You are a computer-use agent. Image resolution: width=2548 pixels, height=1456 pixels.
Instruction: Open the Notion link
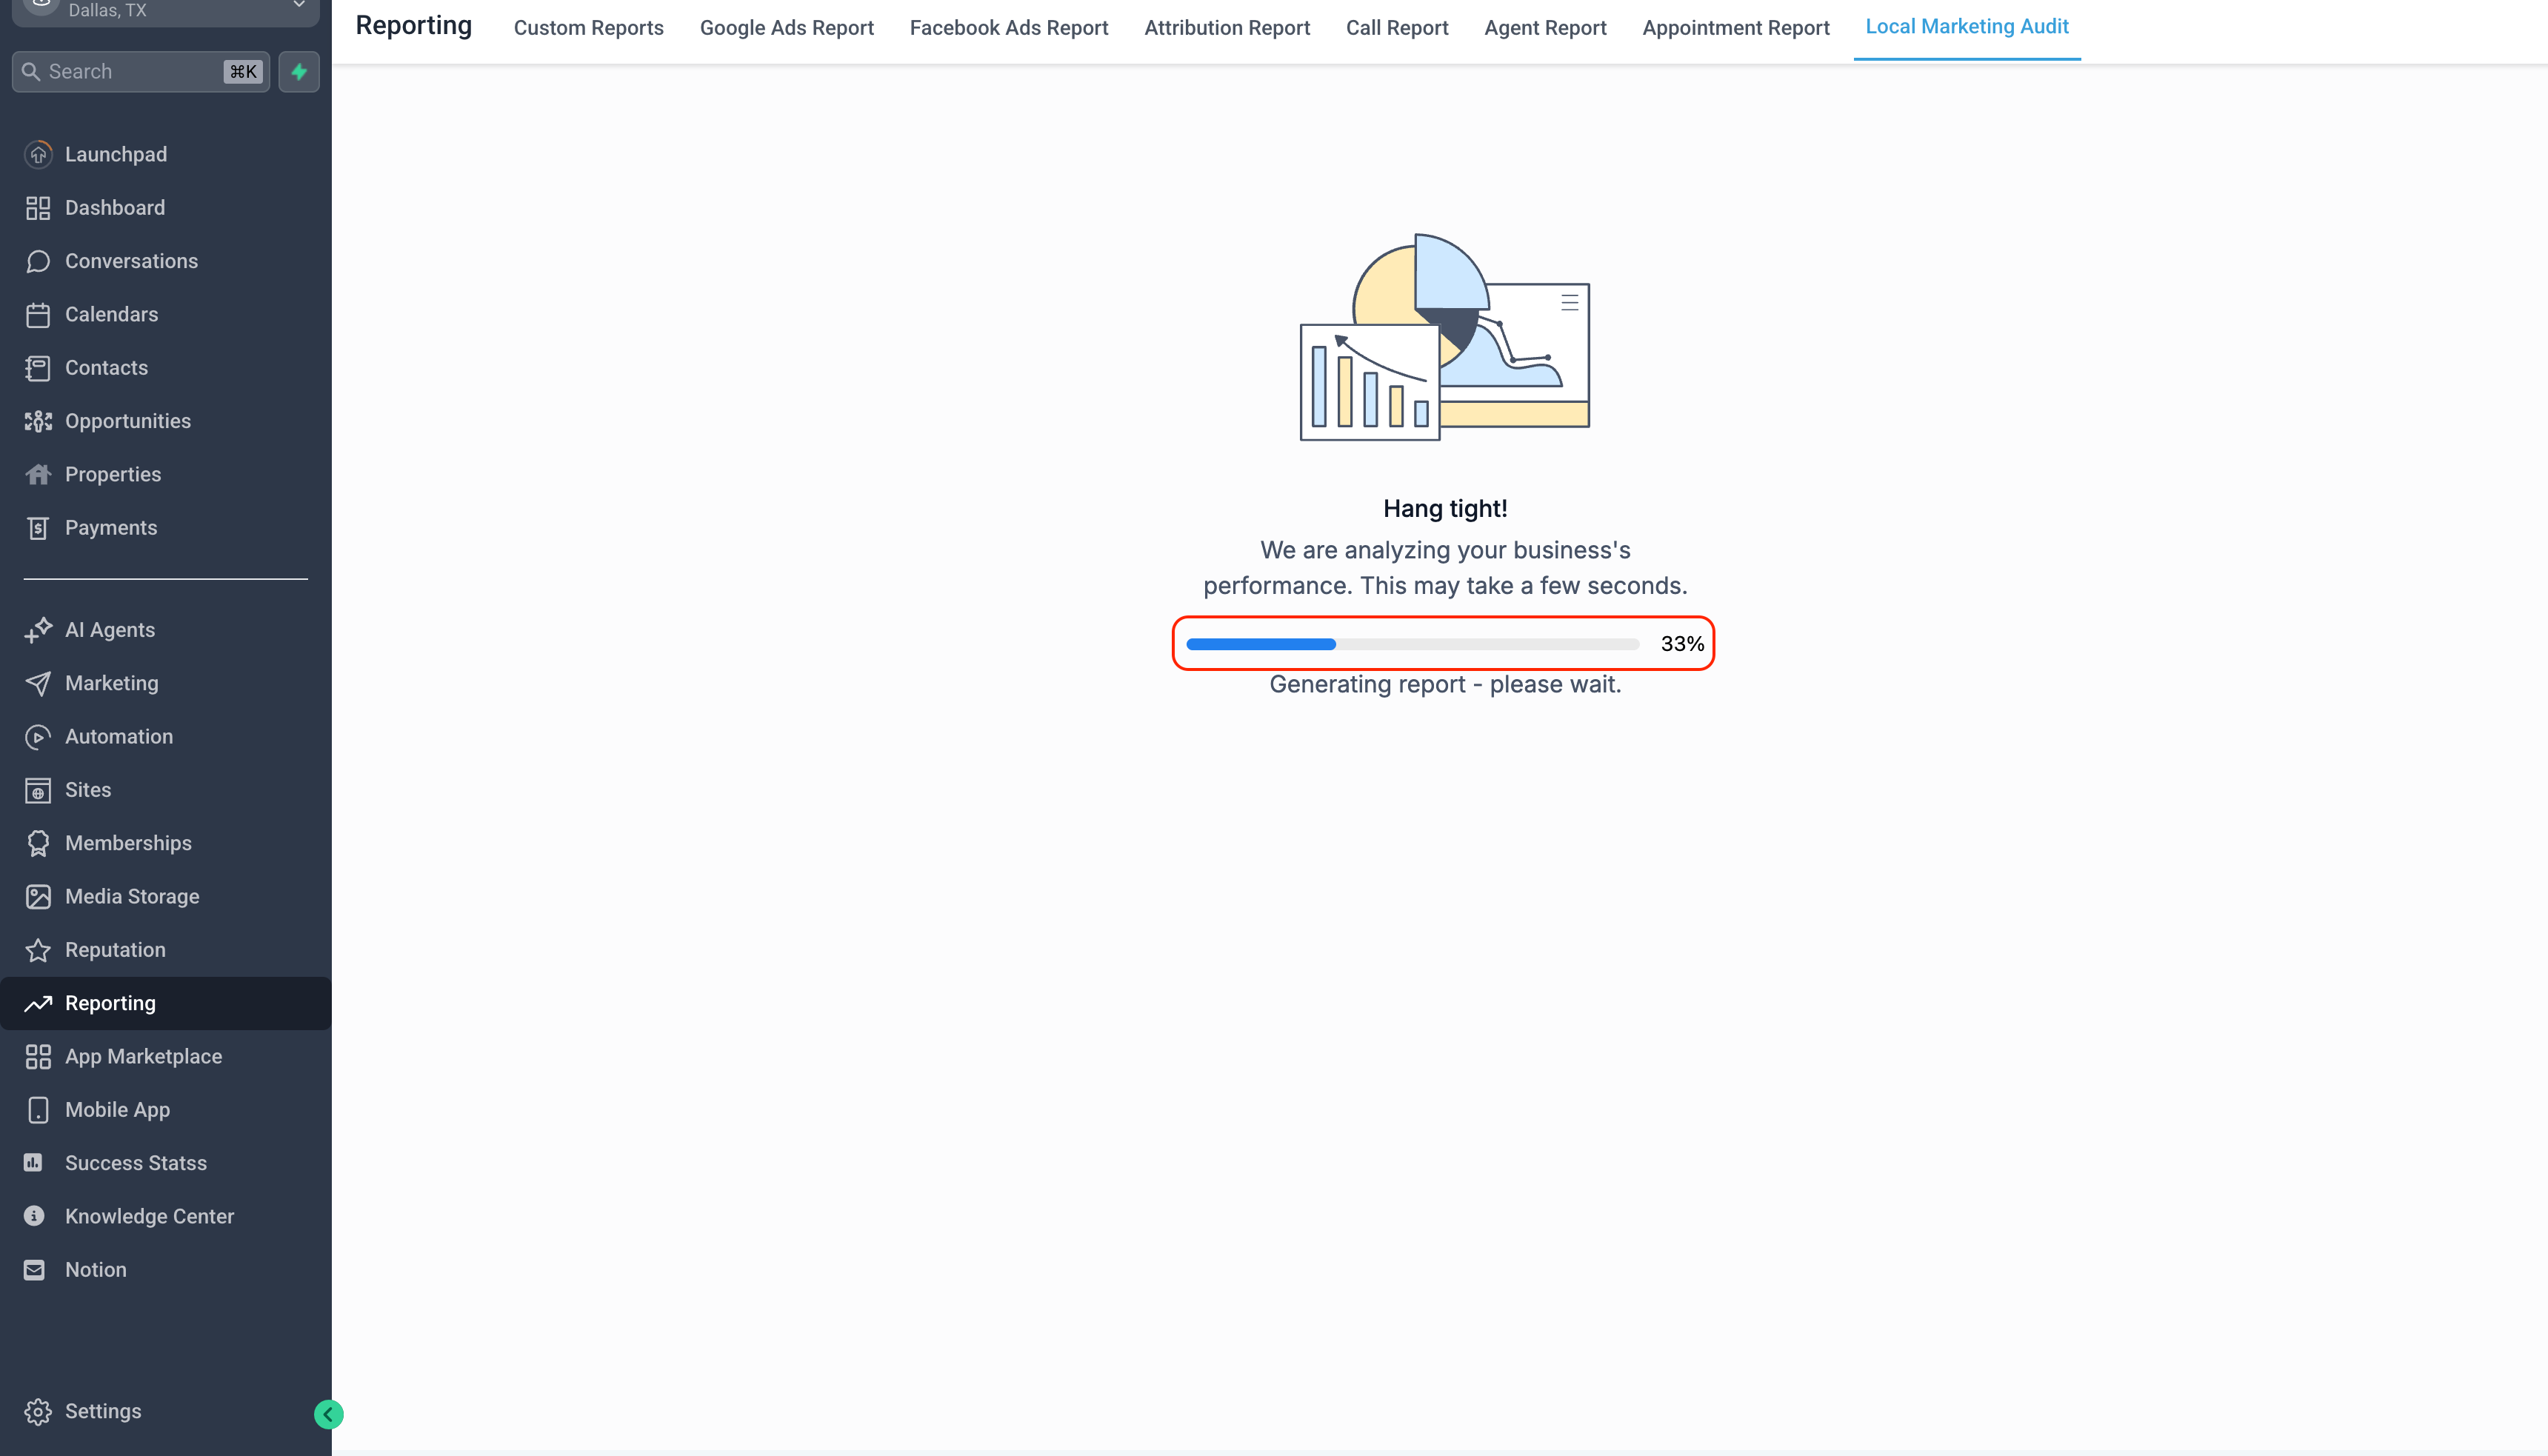tap(95, 1269)
